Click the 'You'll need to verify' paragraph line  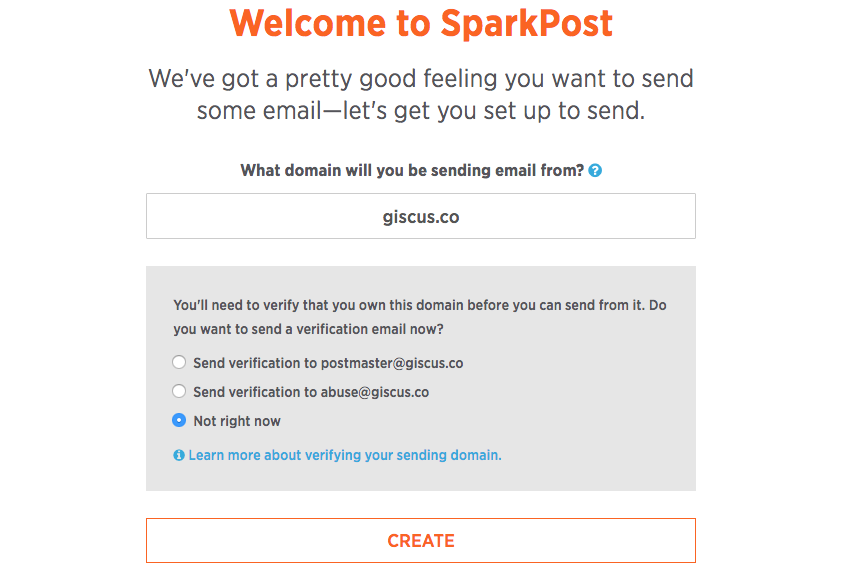[420, 305]
